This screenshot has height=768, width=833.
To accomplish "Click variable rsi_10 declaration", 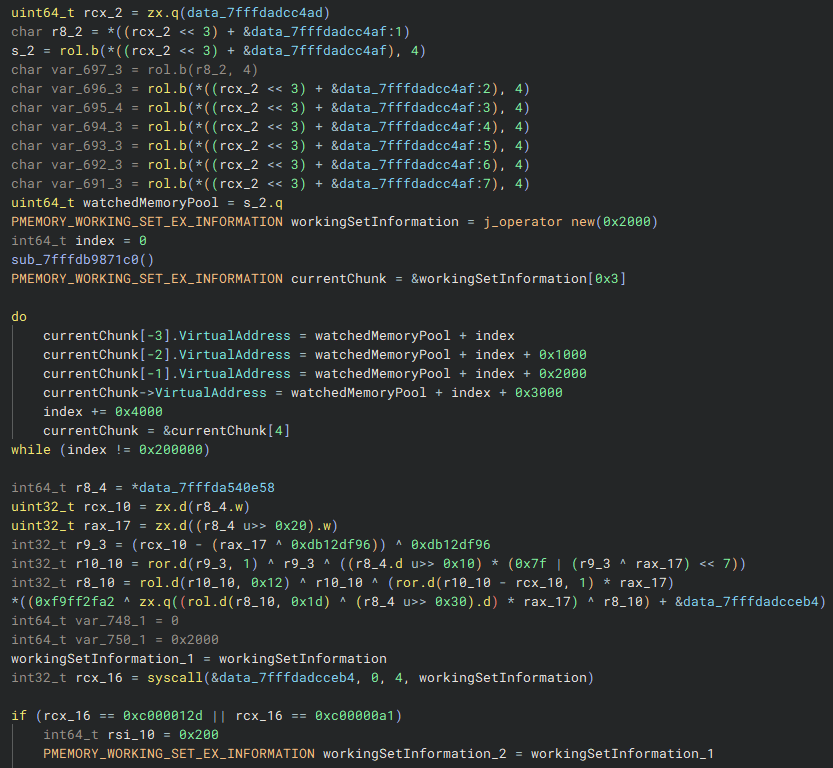I will [x=131, y=735].
